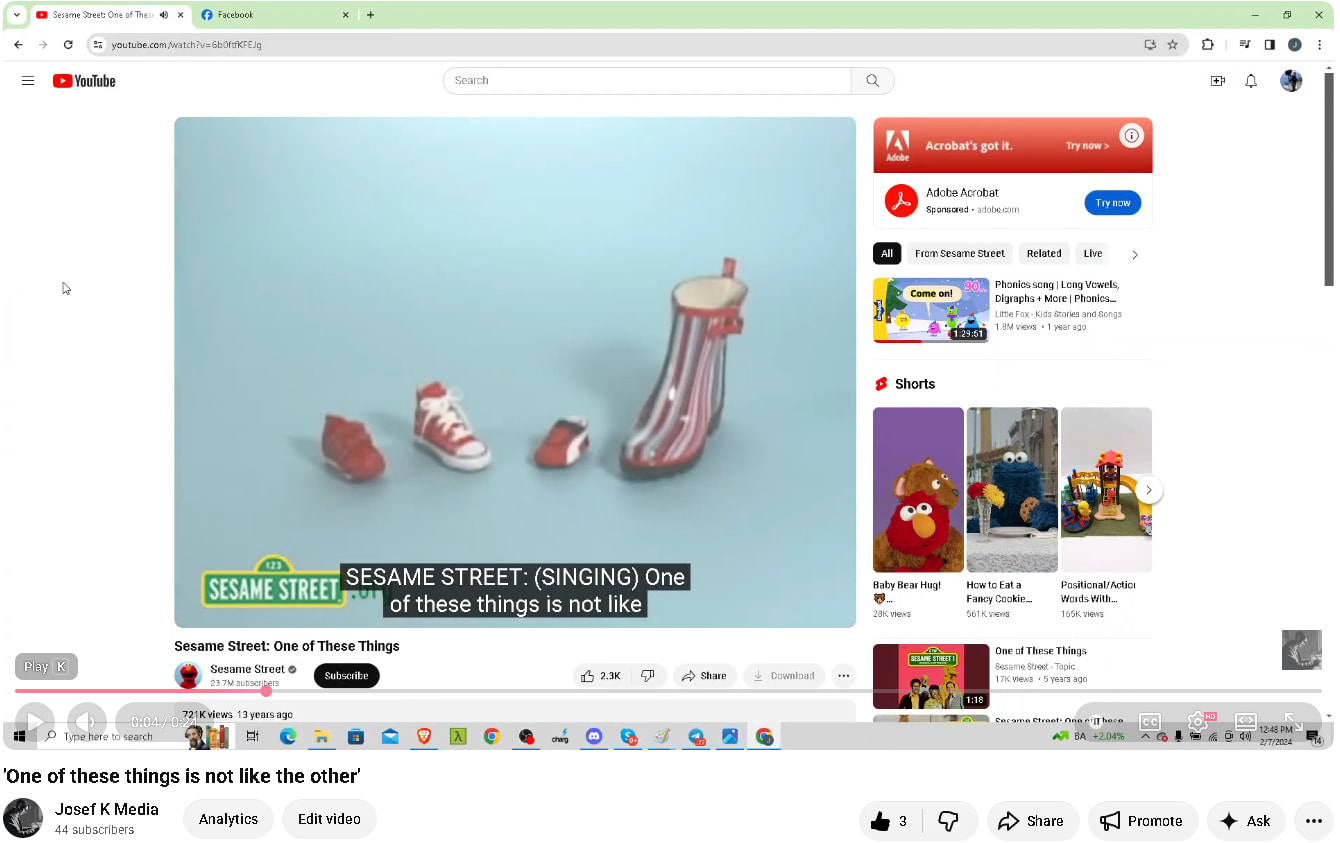This screenshot has width=1340, height=843.
Task: Toggle closed captions on the player
Action: (1150, 721)
